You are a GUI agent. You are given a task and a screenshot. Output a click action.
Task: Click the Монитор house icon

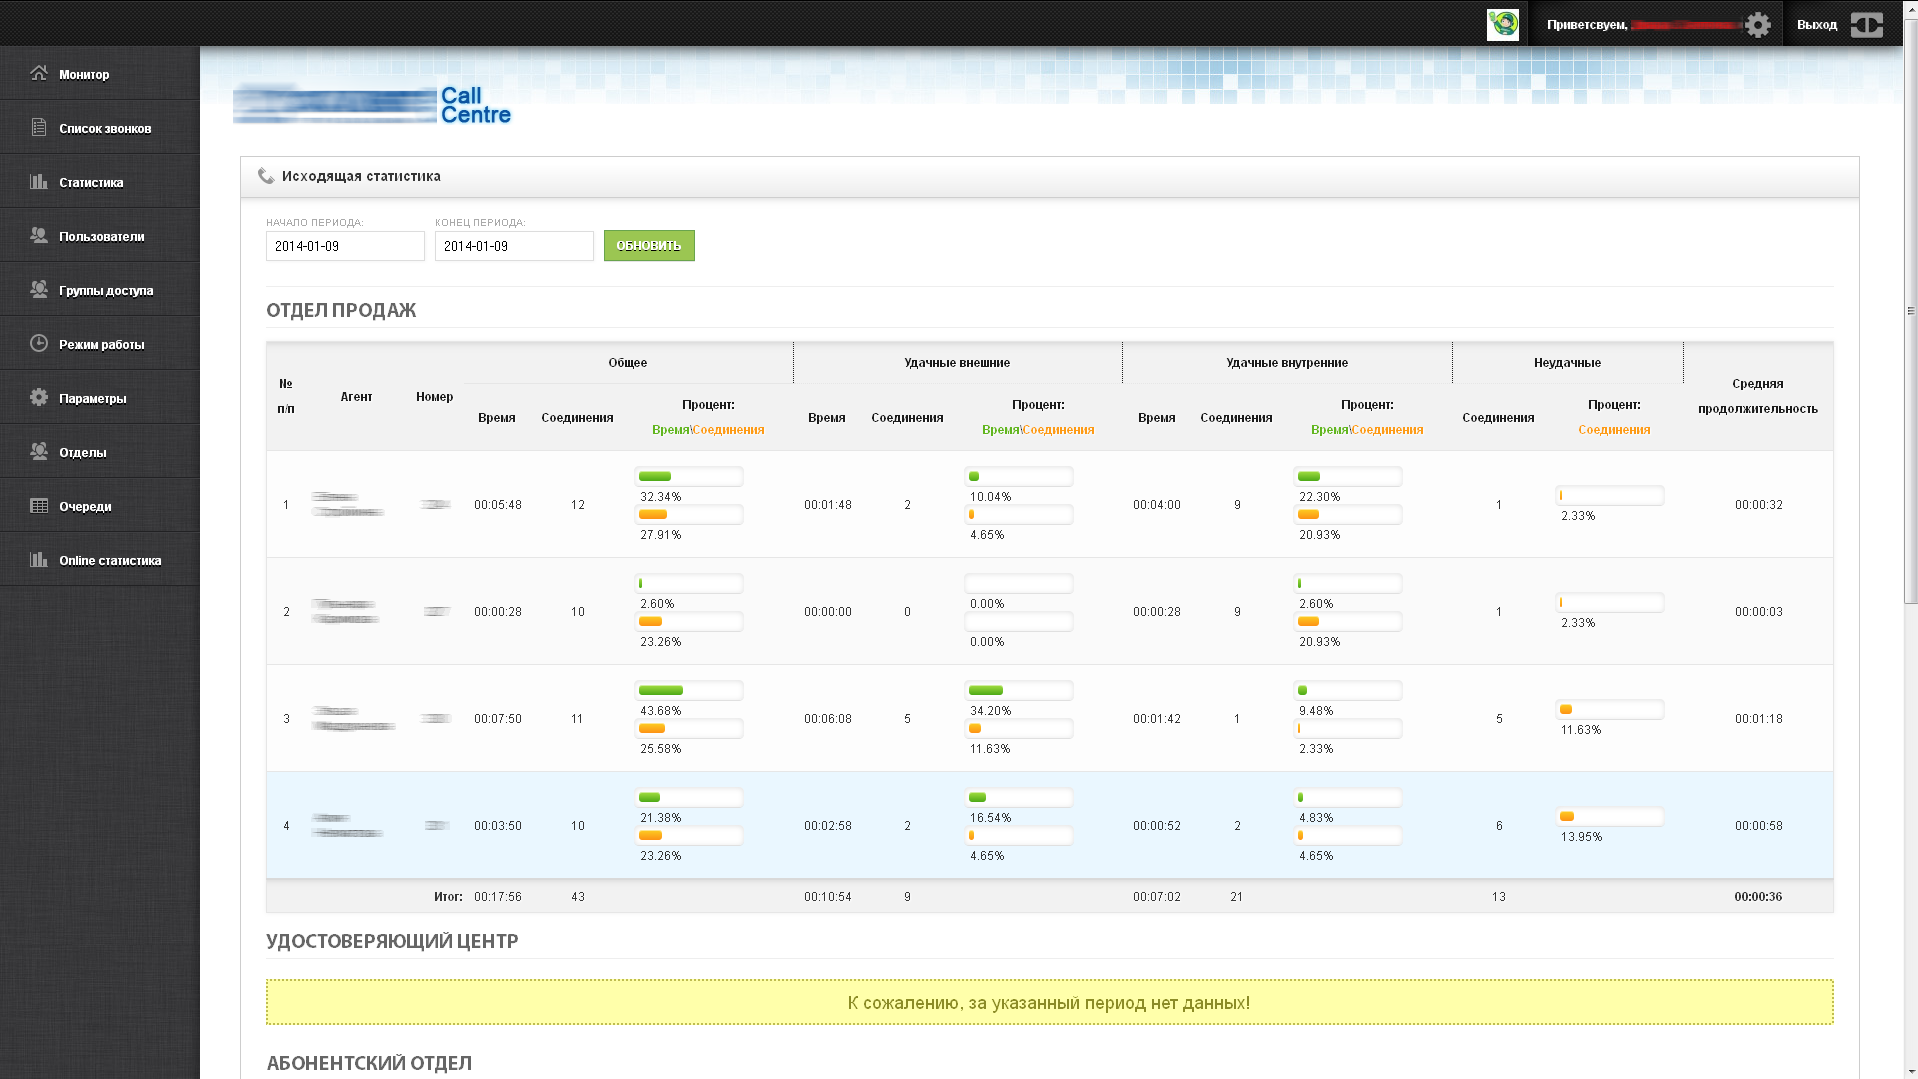click(39, 73)
